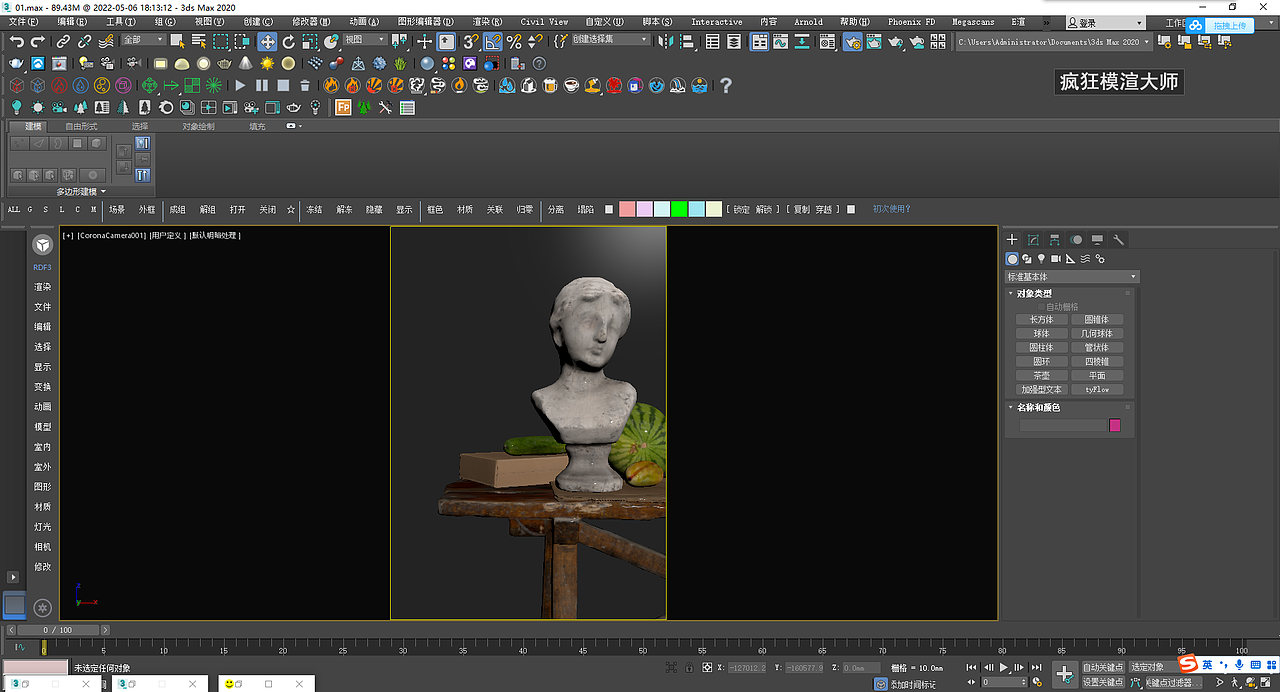Click the magenta object color swatch
Image resolution: width=1280 pixels, height=692 pixels.
(x=1115, y=426)
